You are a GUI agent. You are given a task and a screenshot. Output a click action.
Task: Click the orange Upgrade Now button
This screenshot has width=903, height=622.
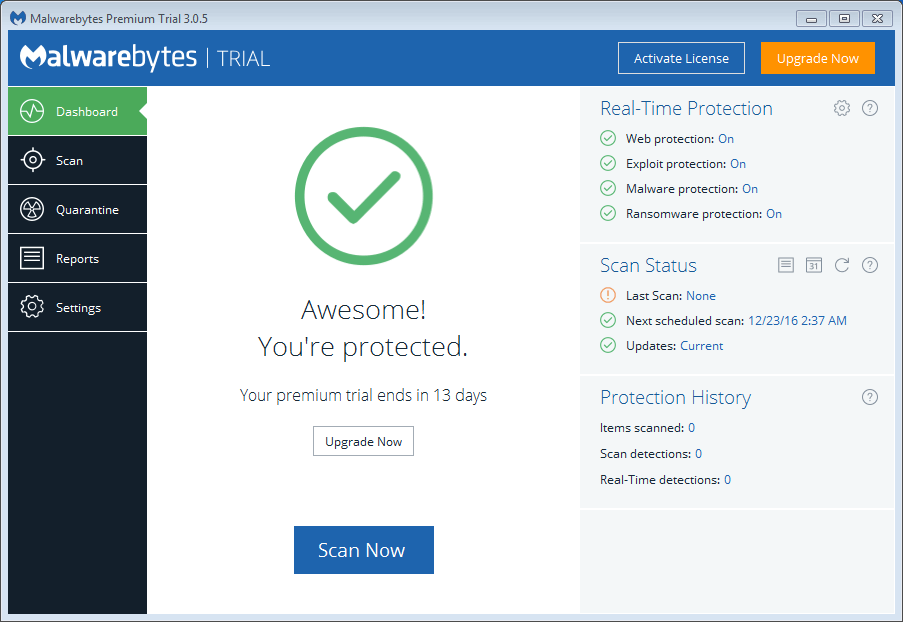(817, 58)
